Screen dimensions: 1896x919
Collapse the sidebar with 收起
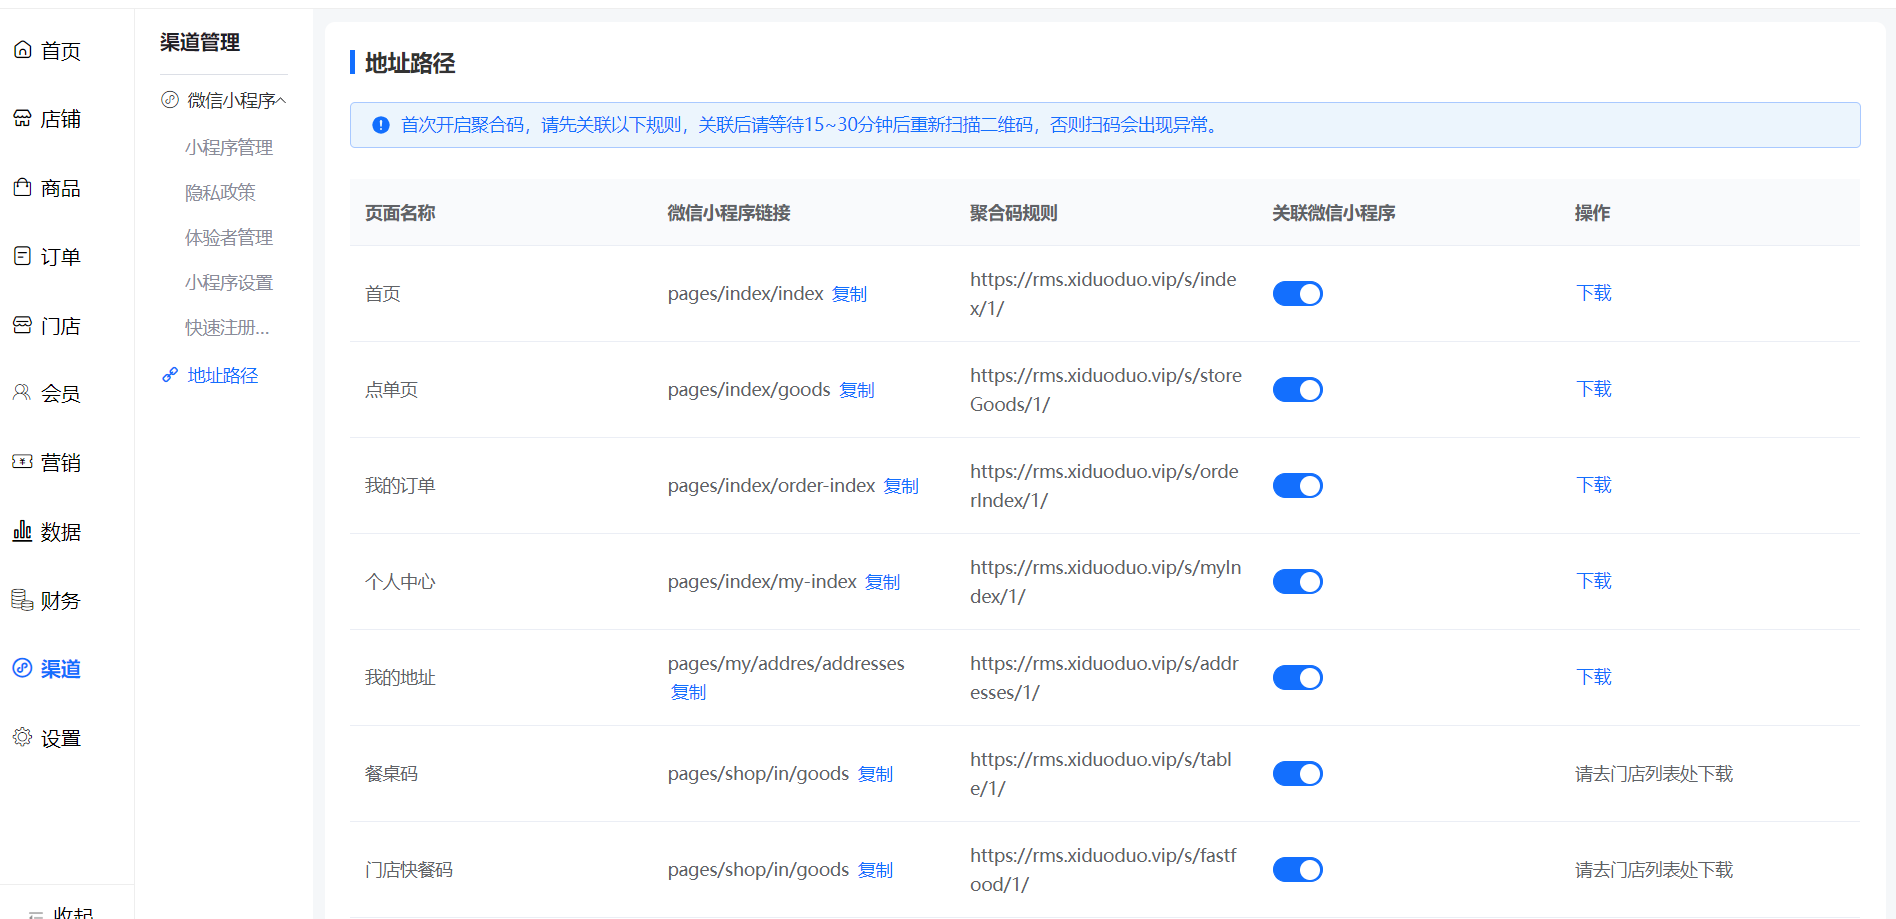coord(60,912)
